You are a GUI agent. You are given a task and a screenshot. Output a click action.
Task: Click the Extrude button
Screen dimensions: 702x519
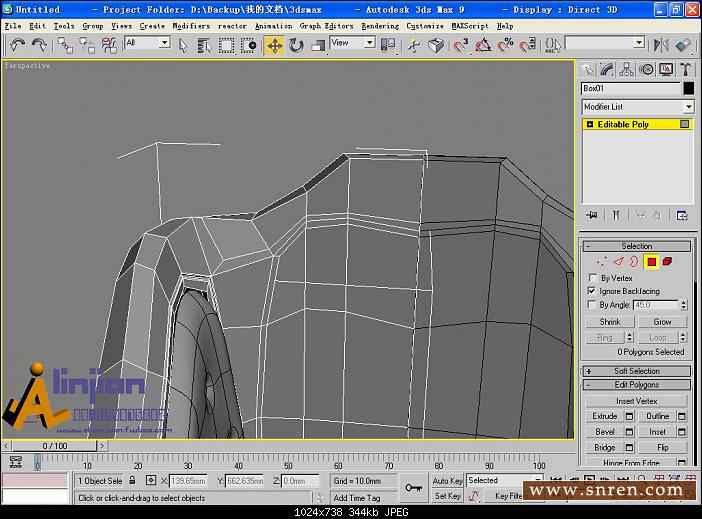[605, 416]
